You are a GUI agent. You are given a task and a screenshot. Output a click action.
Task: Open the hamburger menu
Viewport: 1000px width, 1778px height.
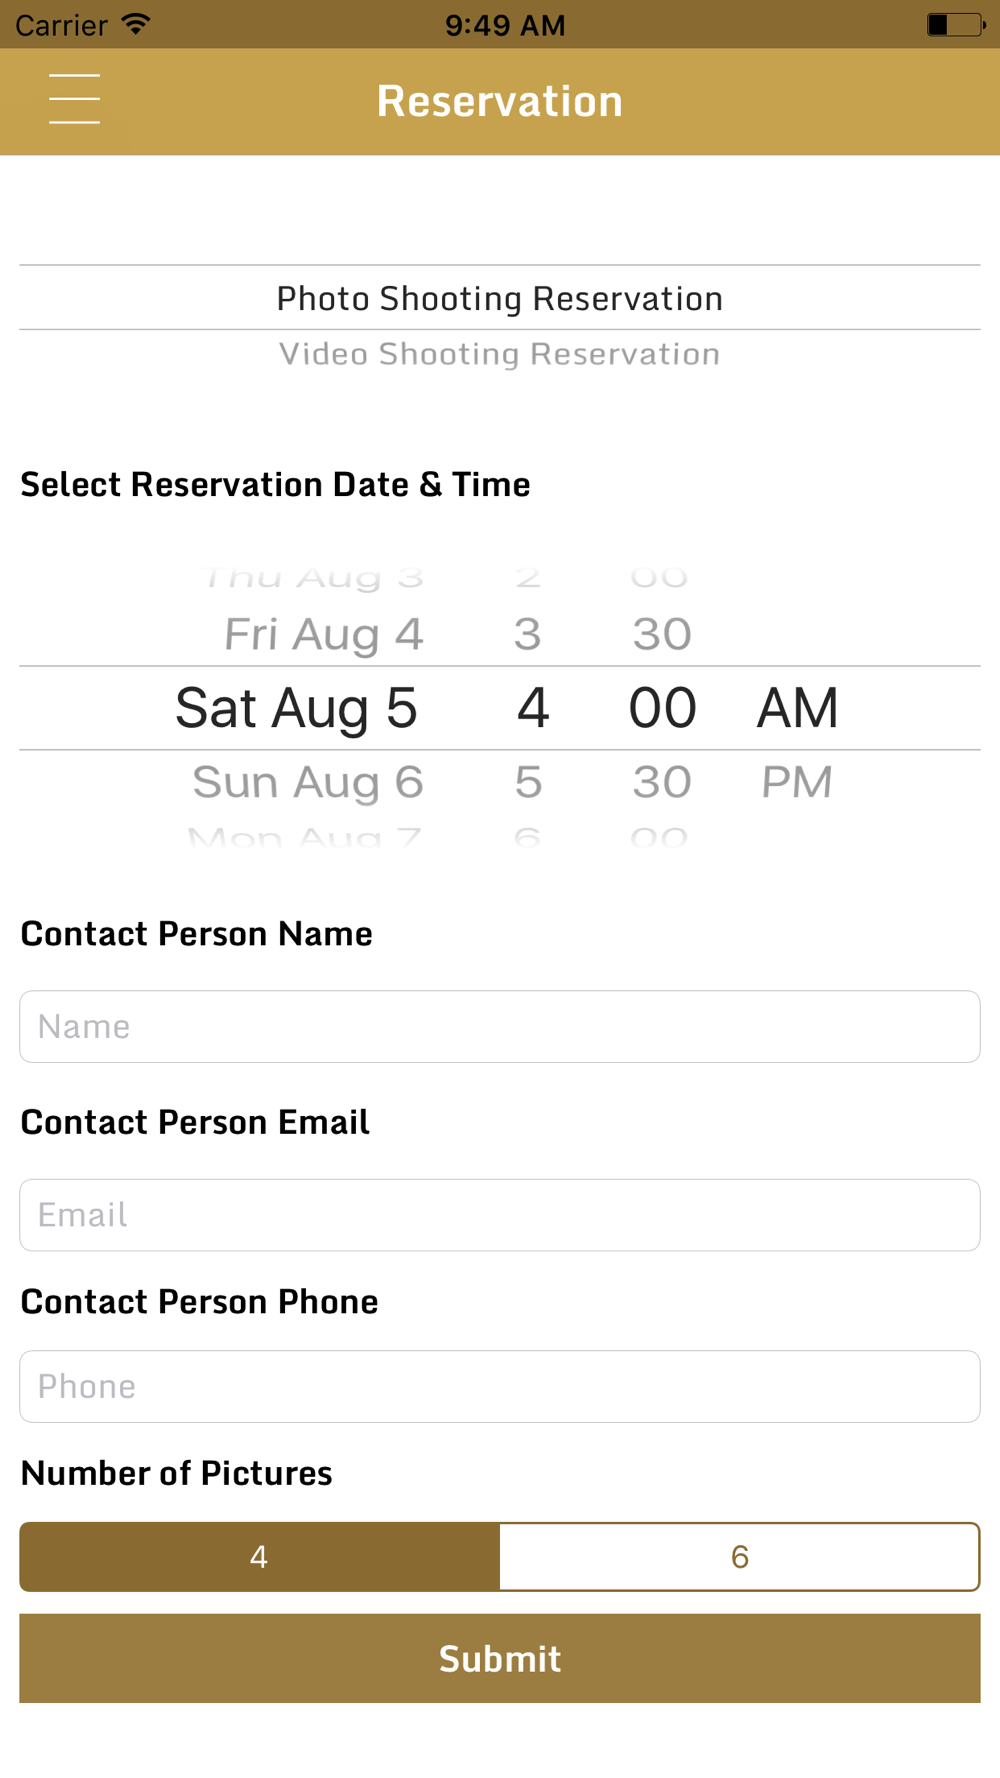(74, 99)
